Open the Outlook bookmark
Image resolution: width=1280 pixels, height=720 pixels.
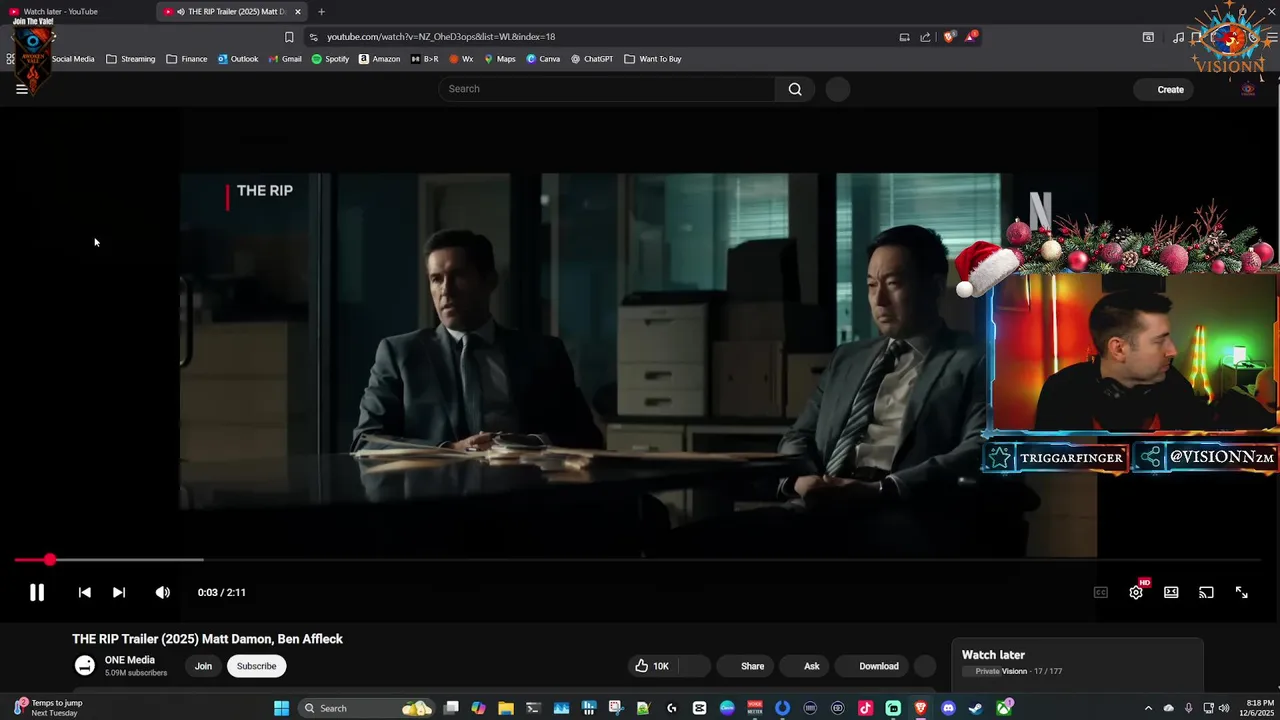pyautogui.click(x=238, y=59)
